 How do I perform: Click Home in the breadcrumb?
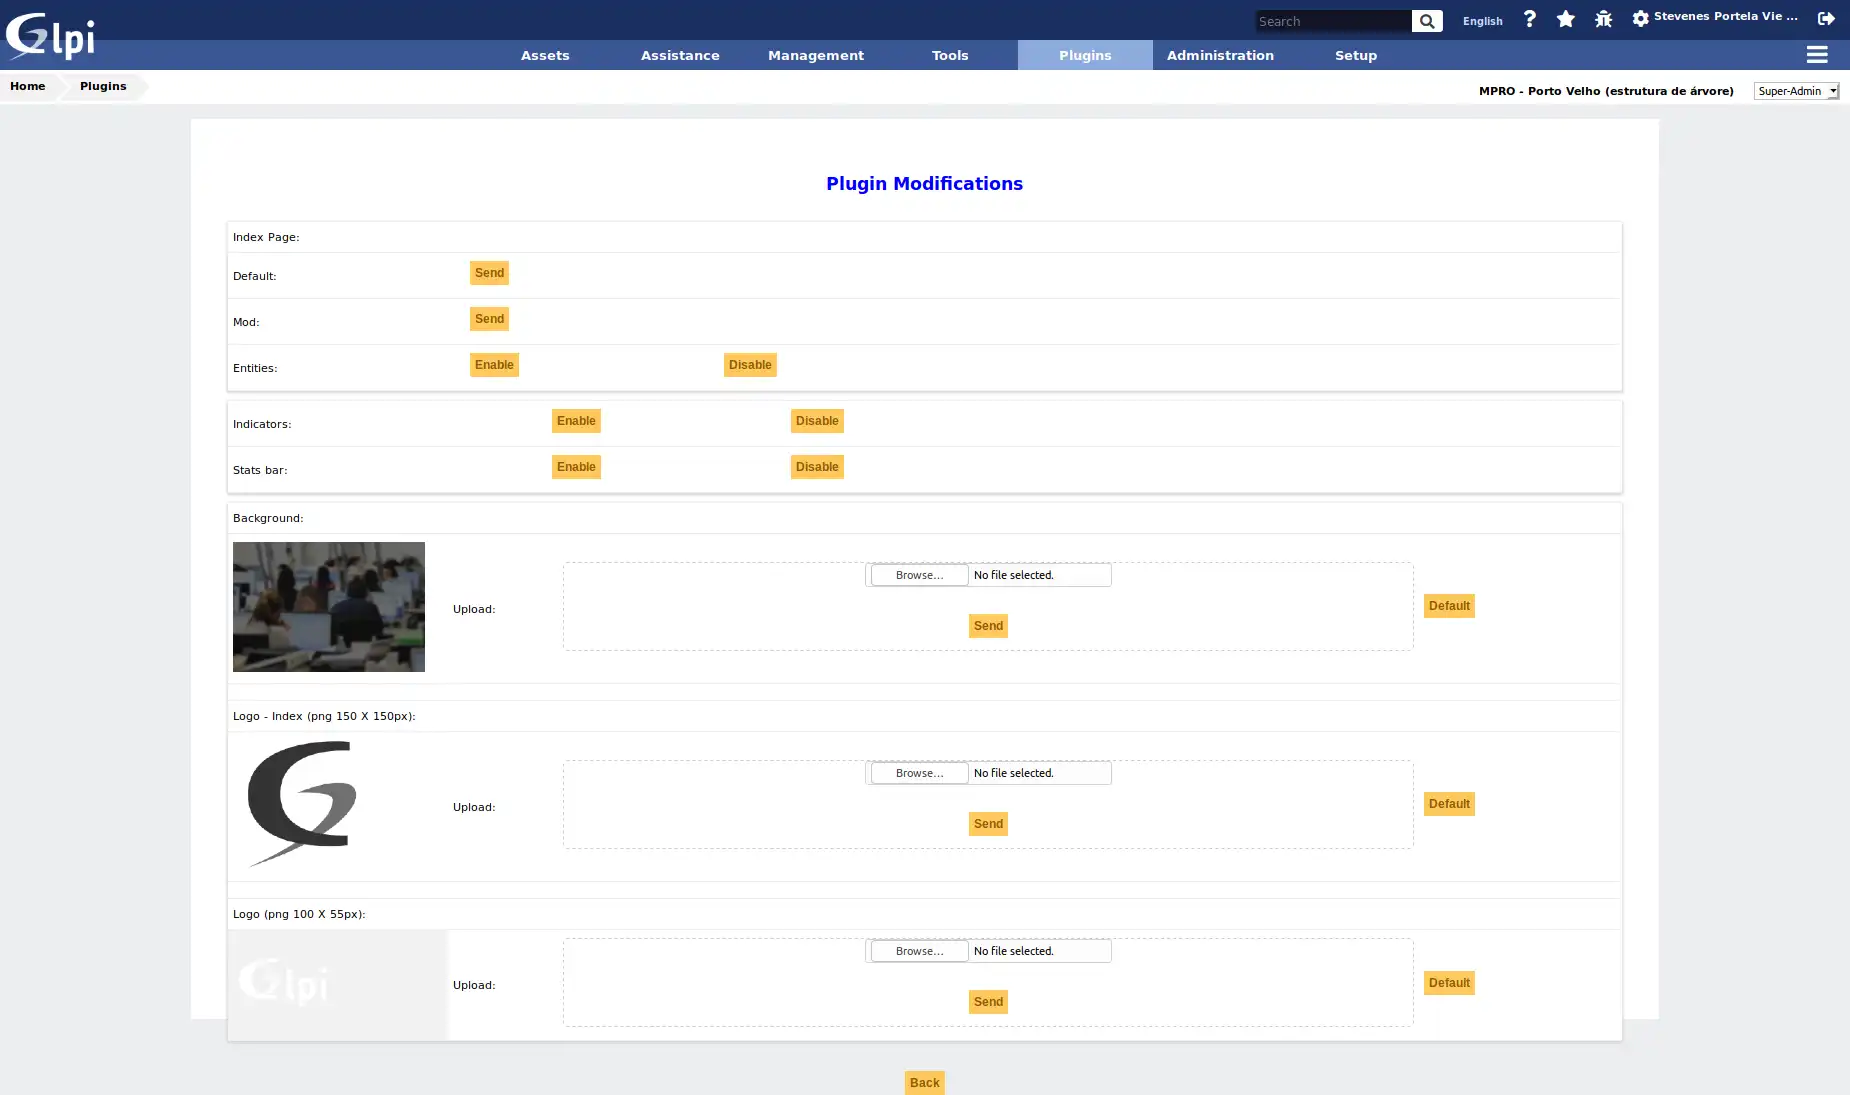[28, 86]
